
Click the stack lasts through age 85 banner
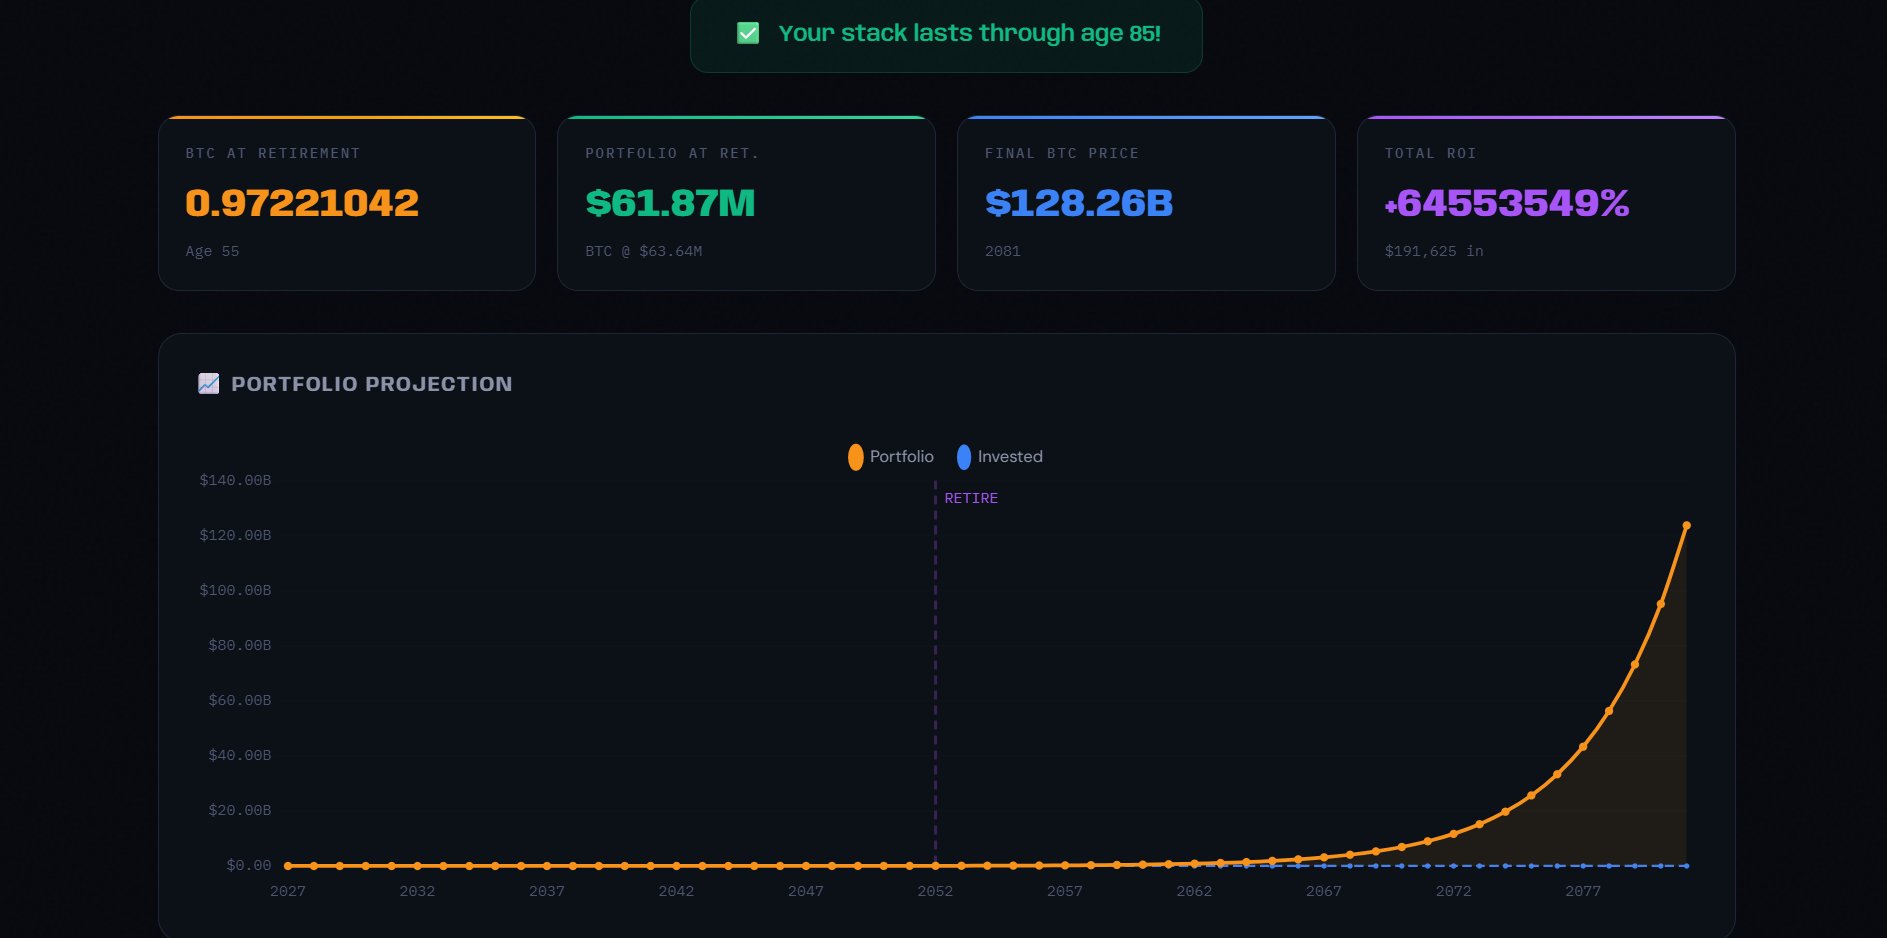944,36
